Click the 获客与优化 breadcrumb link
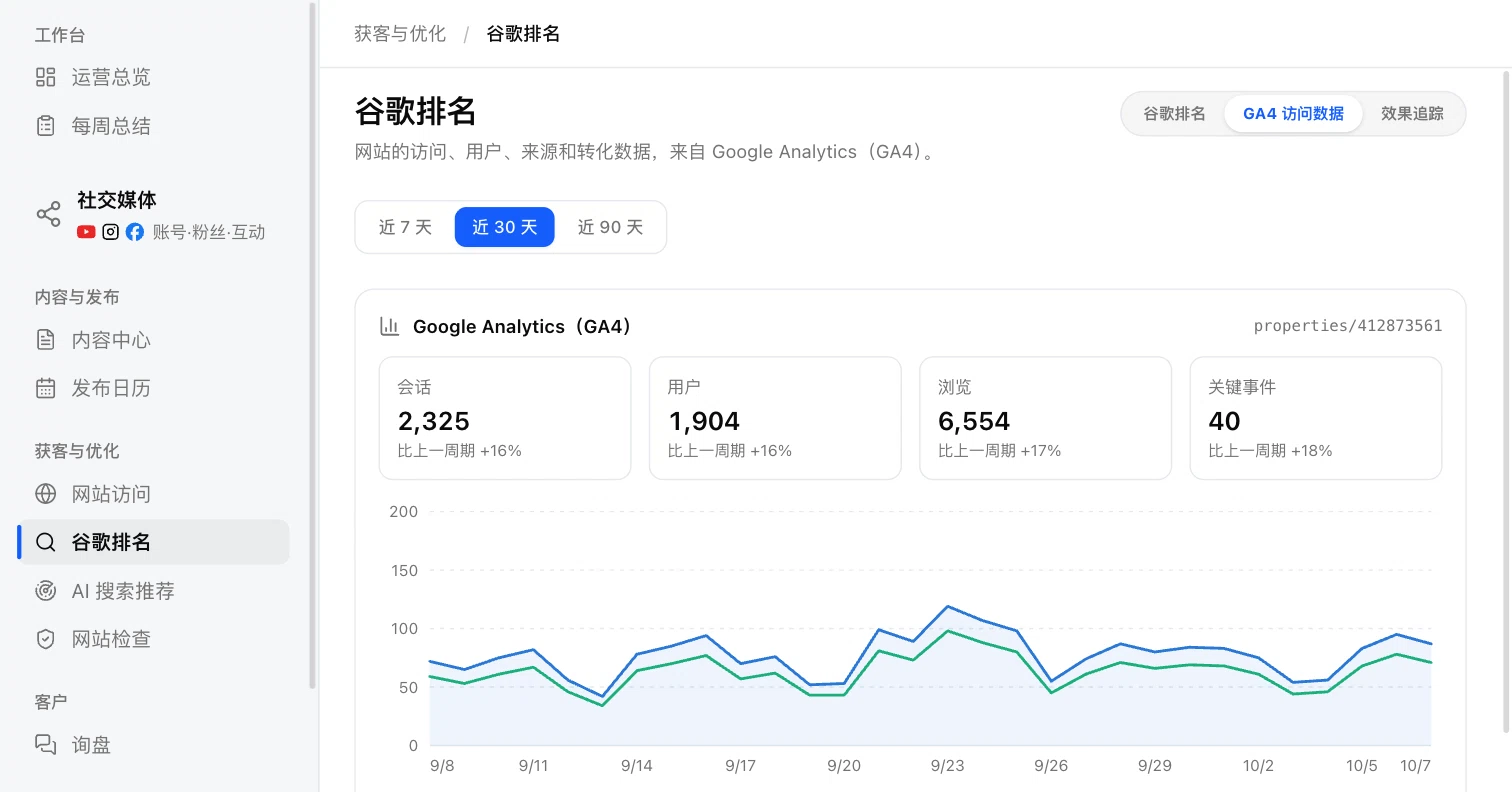 [400, 34]
